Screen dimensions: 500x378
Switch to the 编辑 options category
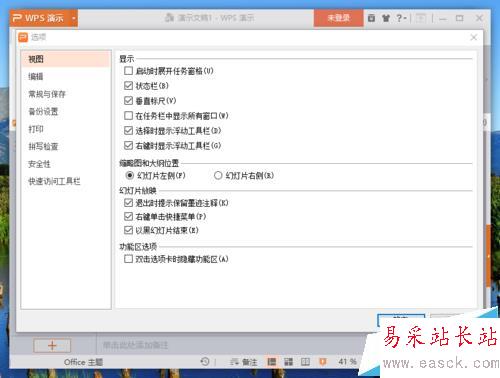coord(66,77)
